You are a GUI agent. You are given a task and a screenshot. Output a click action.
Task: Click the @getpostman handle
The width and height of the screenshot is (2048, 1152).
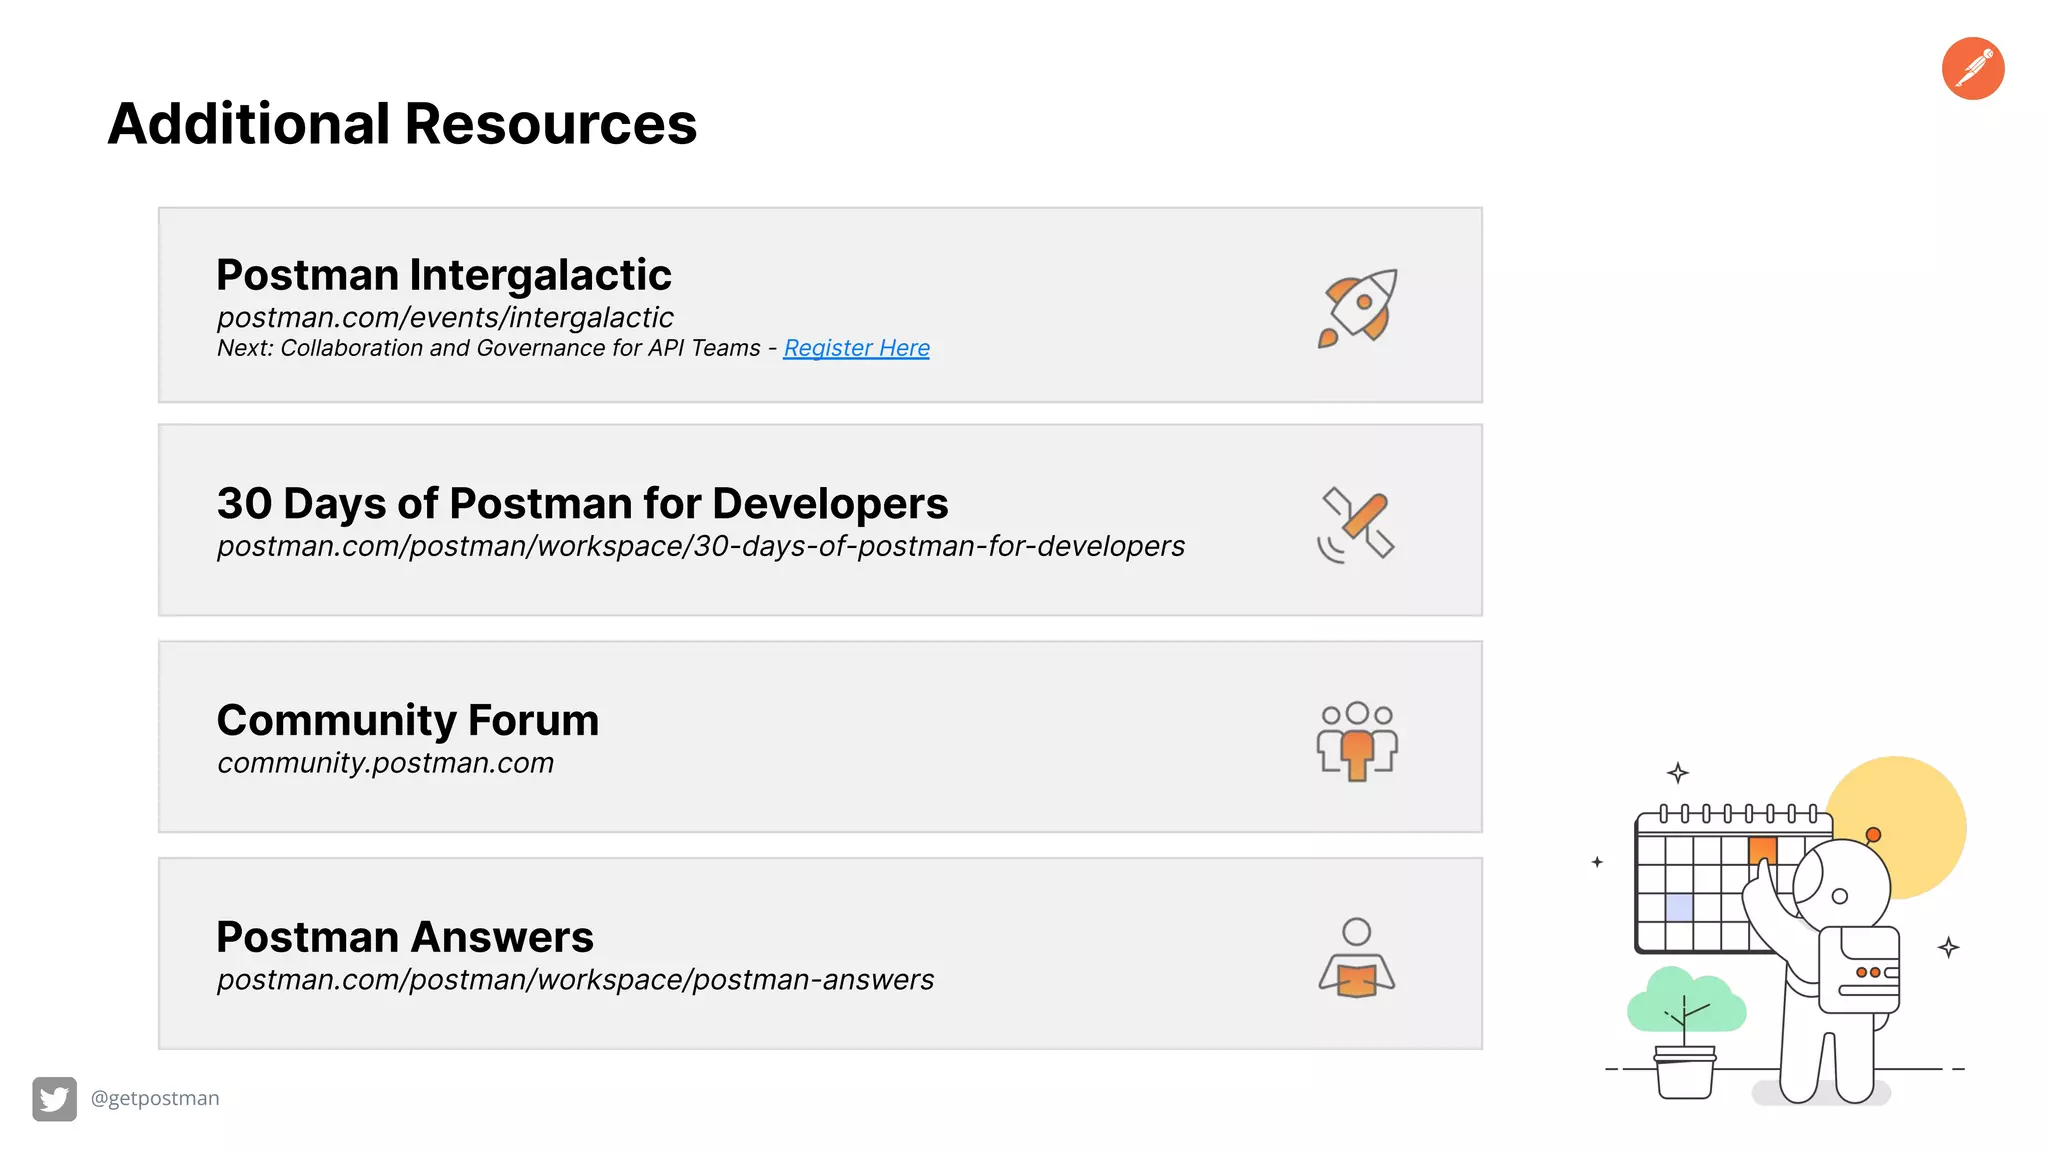tap(155, 1098)
